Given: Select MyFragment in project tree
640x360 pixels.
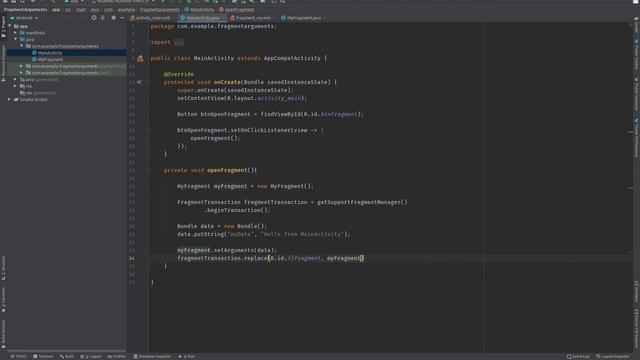Looking at the screenshot, I should tap(50, 60).
